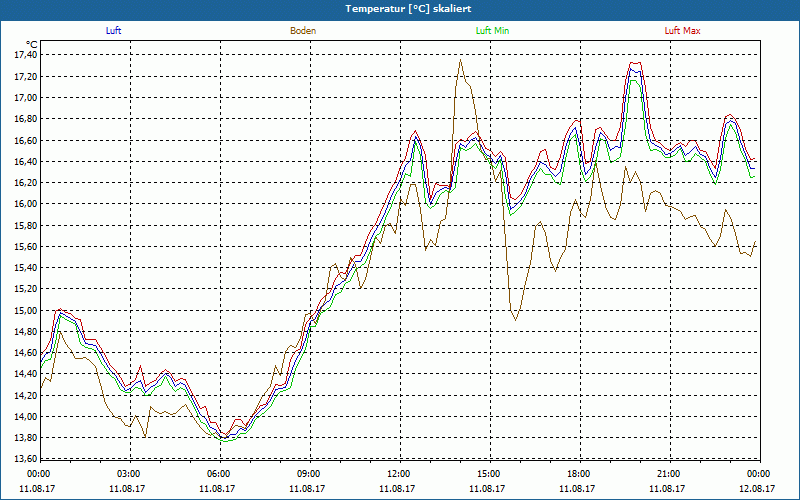This screenshot has width=800, height=500.
Task: Click the "°C" unit label on the axis
Action: (32, 45)
